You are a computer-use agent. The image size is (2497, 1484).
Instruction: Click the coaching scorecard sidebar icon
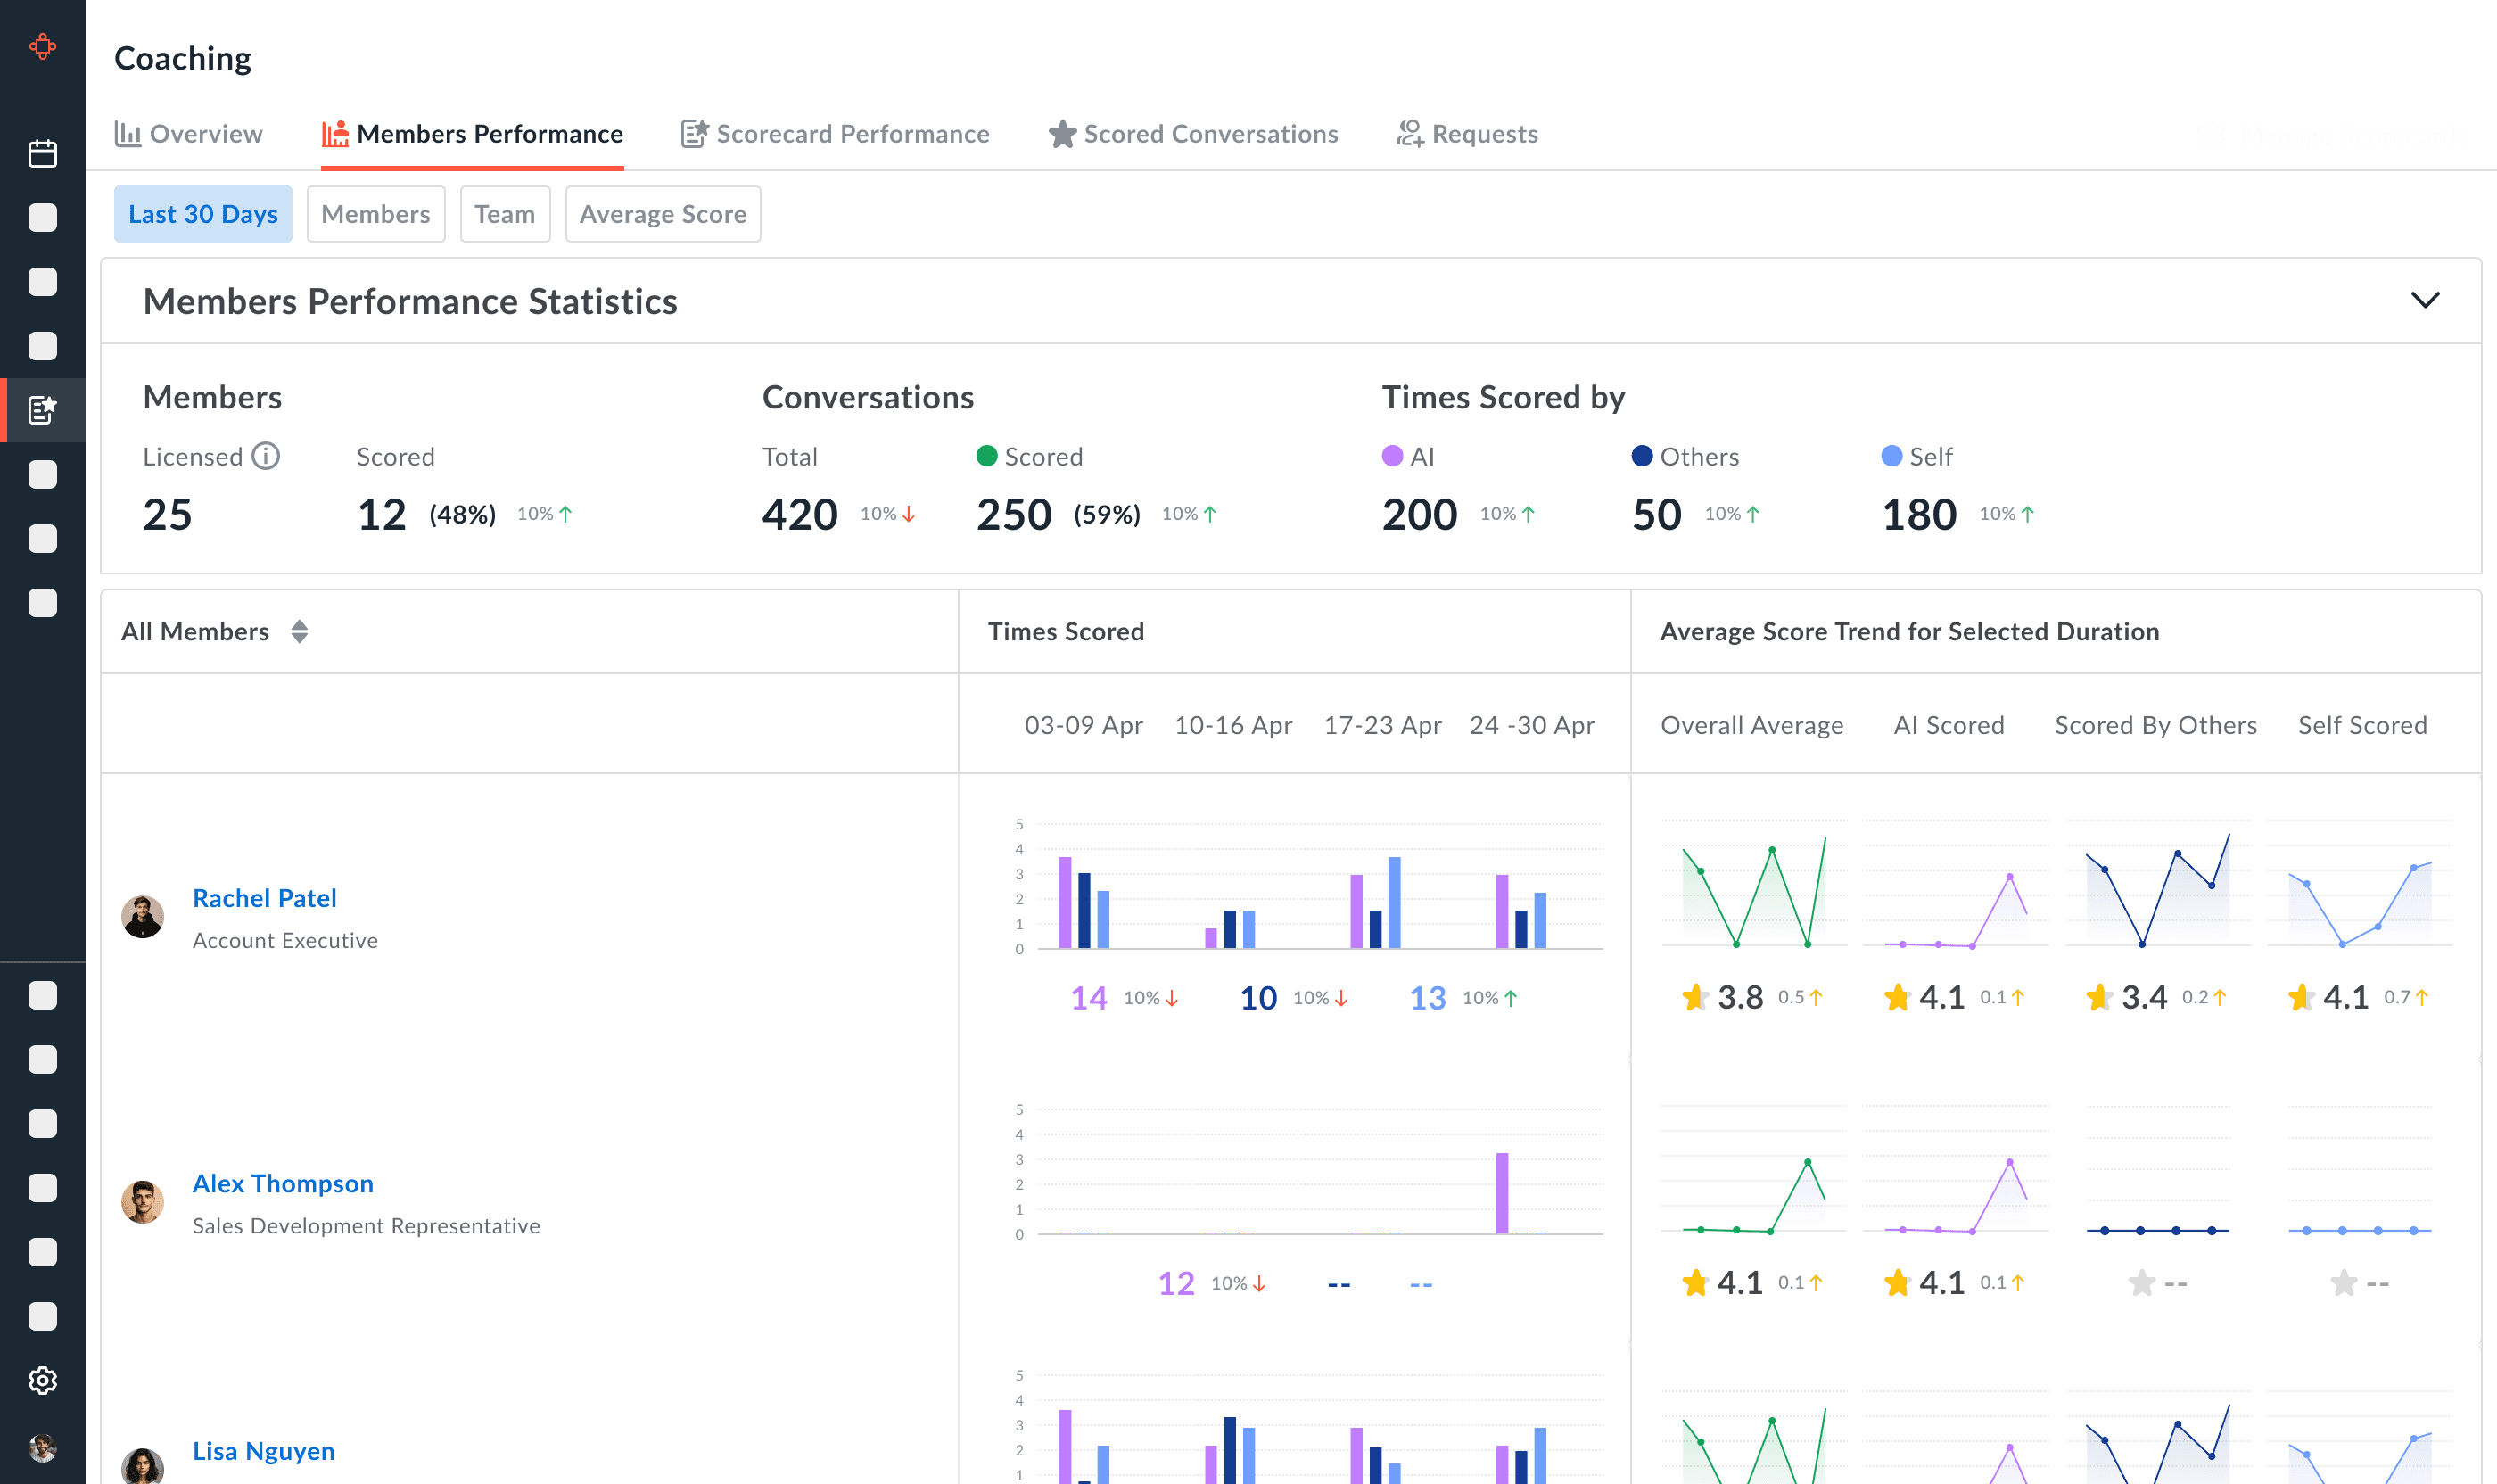(x=42, y=410)
